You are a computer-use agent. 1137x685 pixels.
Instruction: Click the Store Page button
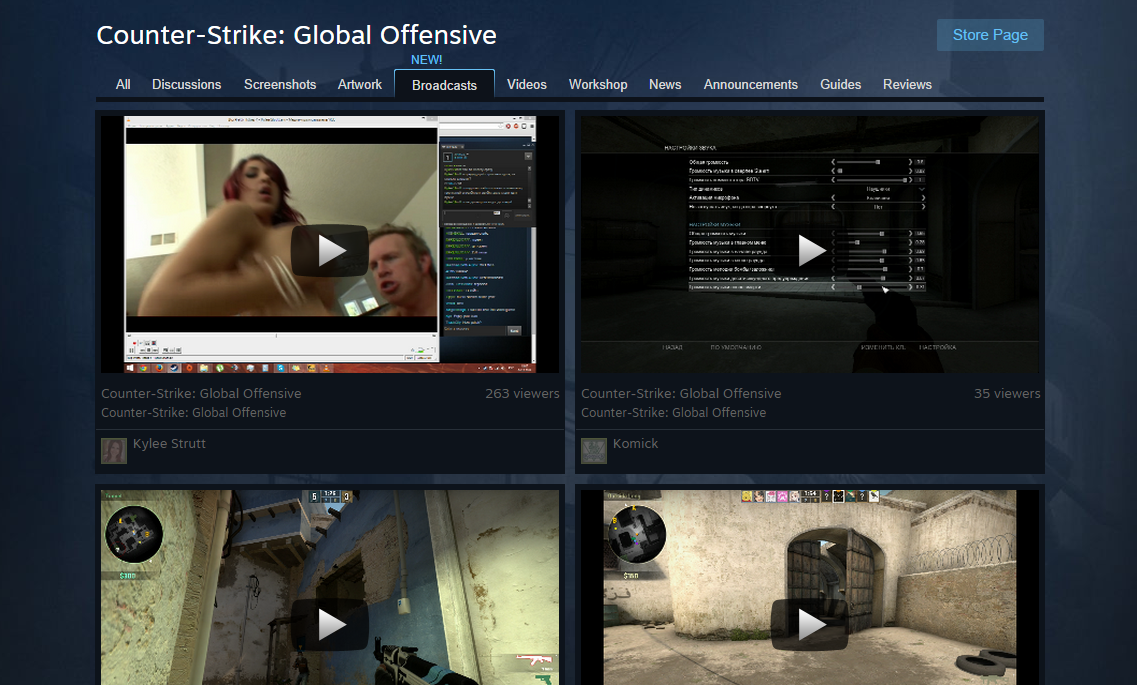coord(990,35)
